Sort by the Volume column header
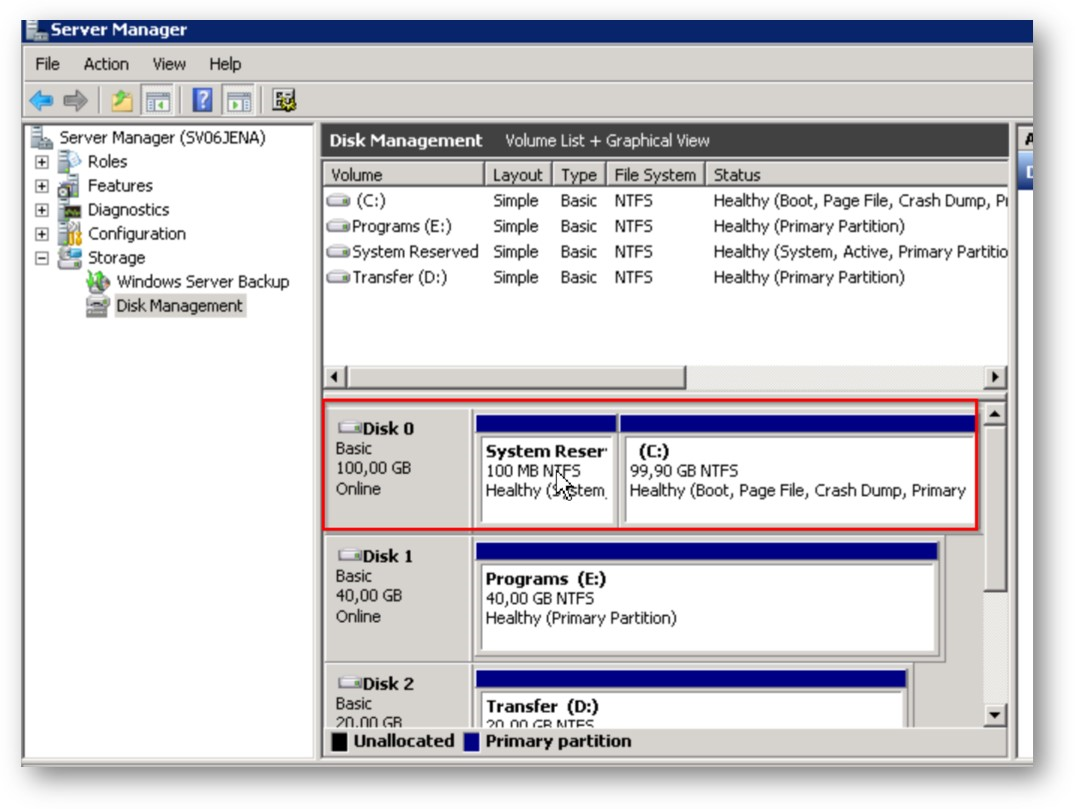This screenshot has width=1076, height=810. 404,174
